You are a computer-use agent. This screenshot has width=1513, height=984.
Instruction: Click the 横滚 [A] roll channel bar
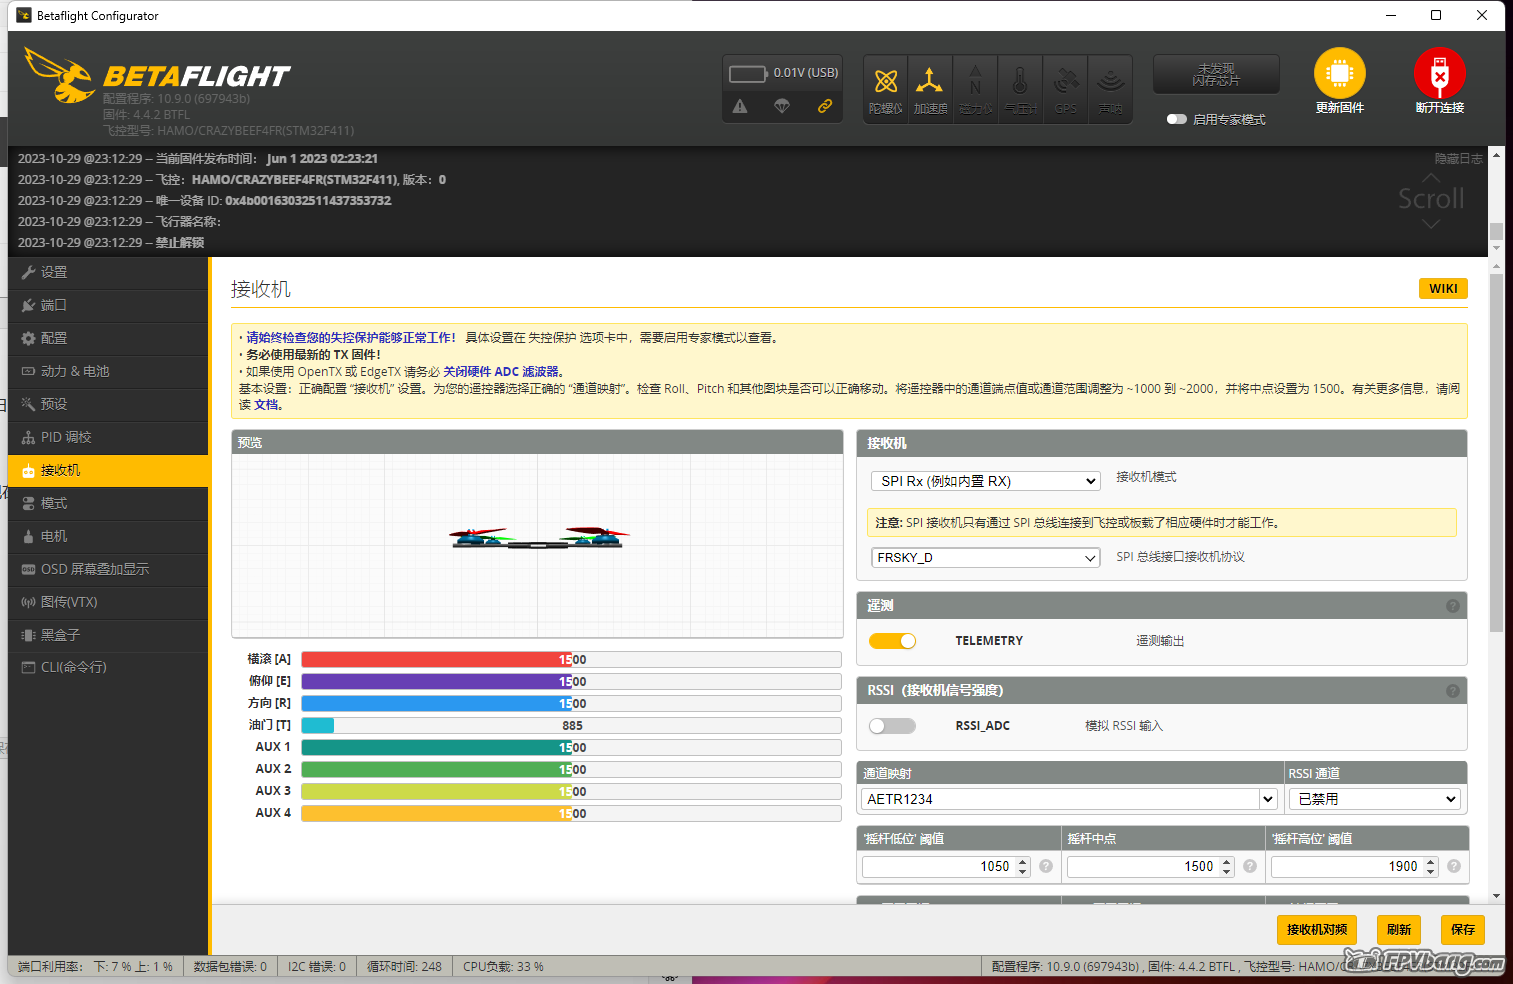click(571, 660)
